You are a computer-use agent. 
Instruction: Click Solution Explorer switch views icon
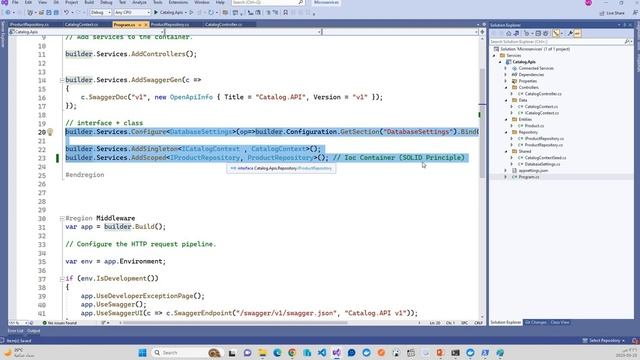[516, 33]
